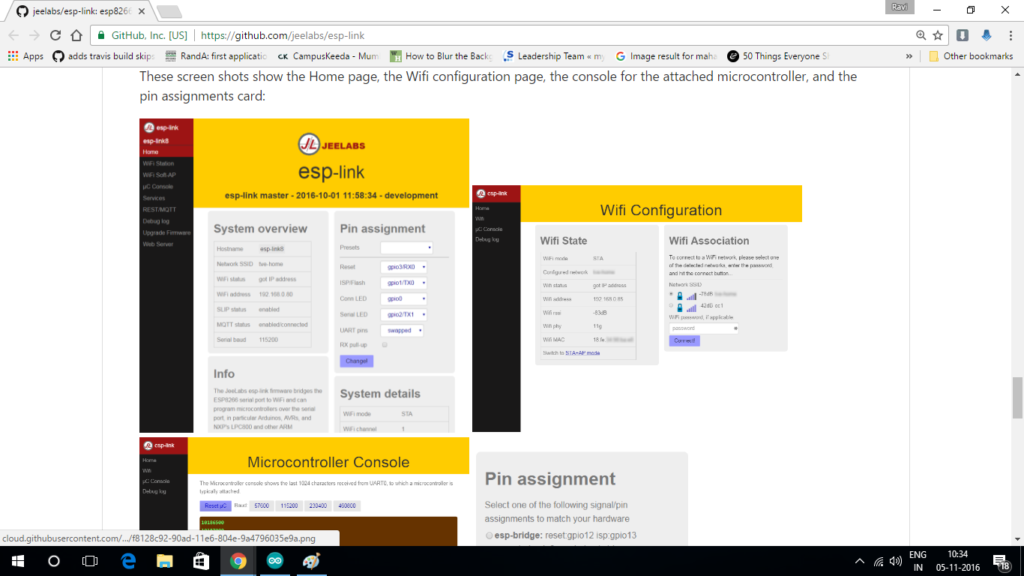Open the Paint taskbar icon
Image resolution: width=1024 pixels, height=576 pixels.
click(x=312, y=561)
